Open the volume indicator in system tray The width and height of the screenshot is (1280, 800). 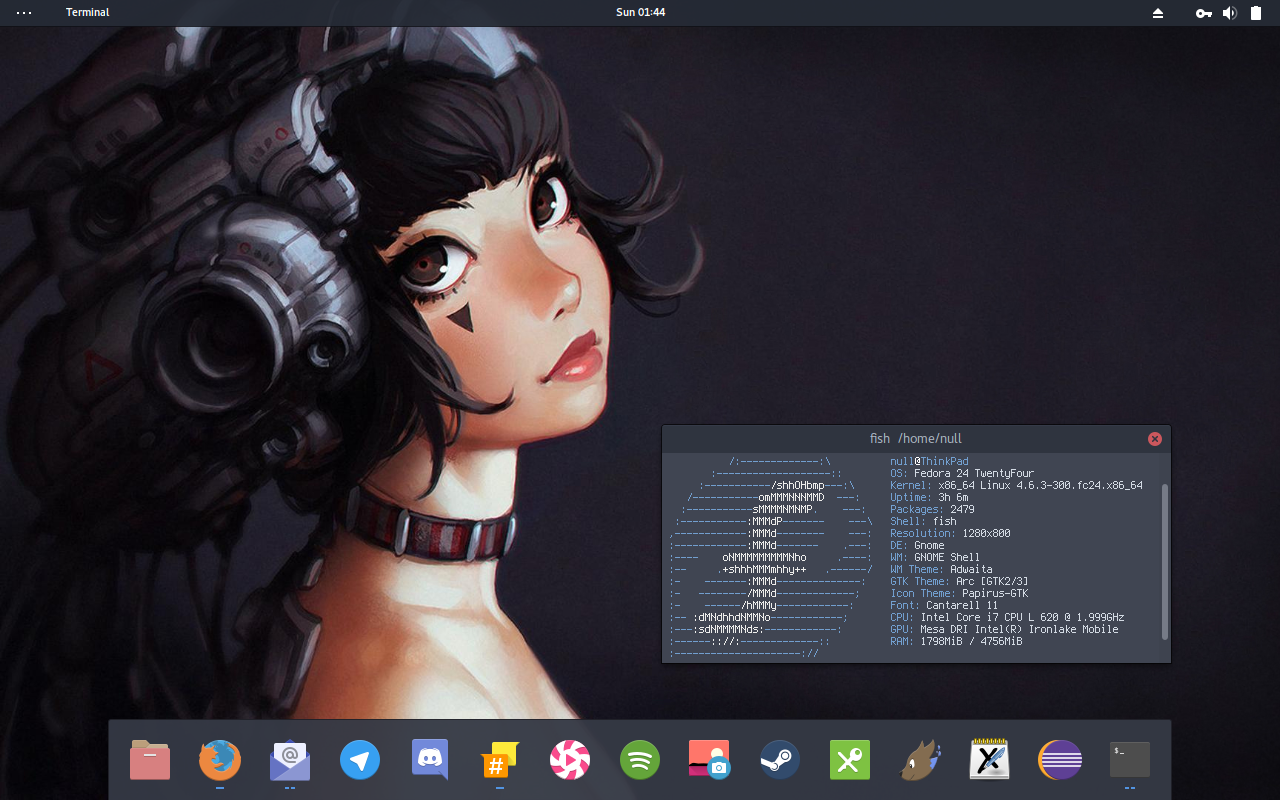click(1230, 13)
